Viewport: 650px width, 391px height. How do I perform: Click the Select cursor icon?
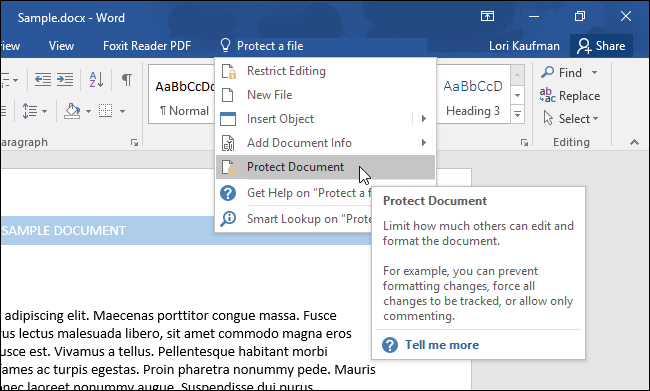tap(548, 118)
